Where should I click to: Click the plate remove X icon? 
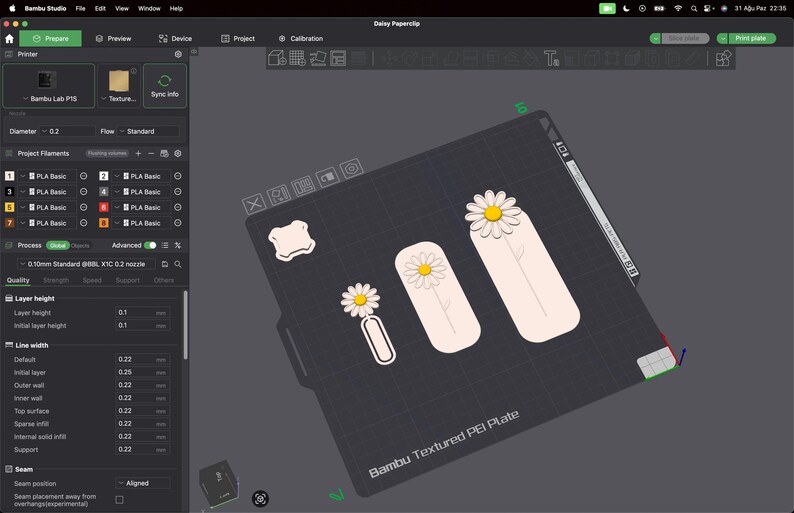tap(254, 204)
